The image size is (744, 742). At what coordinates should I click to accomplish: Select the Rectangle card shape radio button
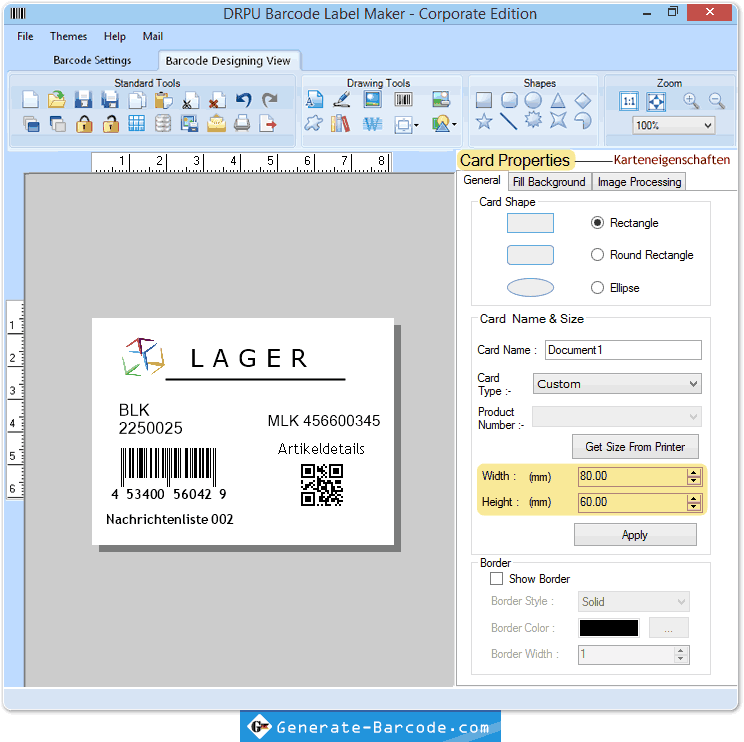[x=597, y=223]
